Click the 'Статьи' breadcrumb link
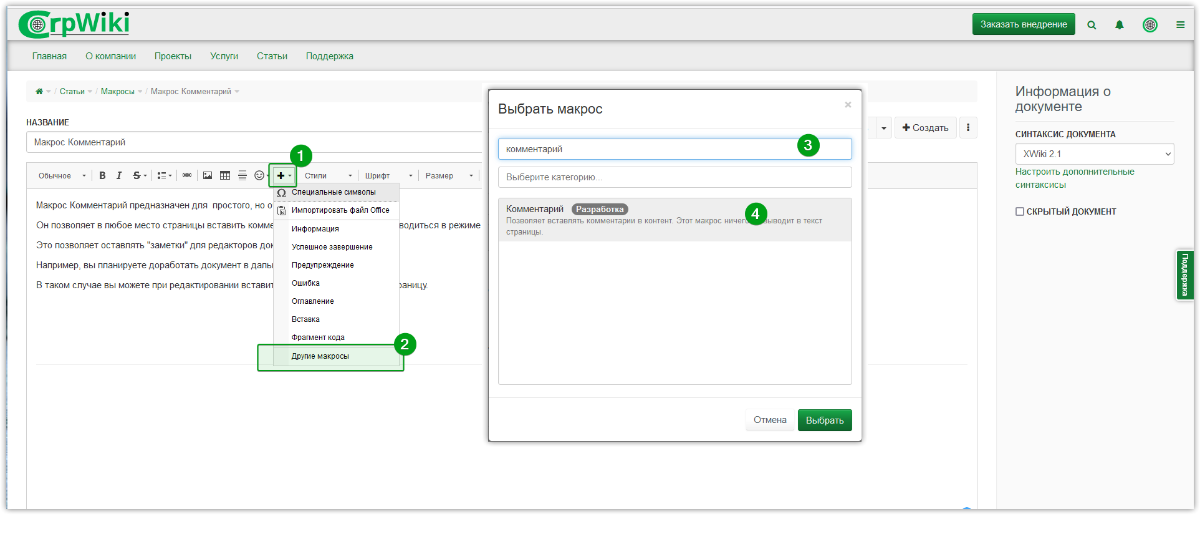Screen dimensions: 1200x534 (x=72, y=91)
